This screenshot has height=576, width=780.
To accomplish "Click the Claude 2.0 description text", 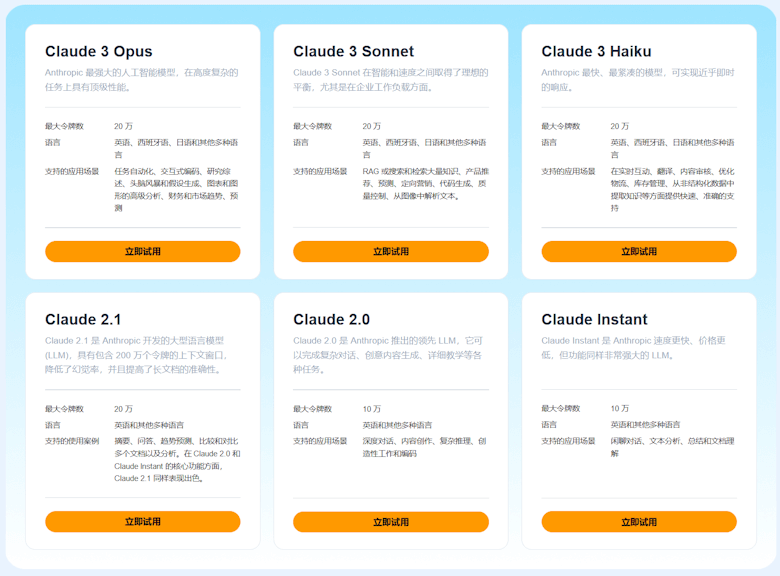I will [390, 355].
